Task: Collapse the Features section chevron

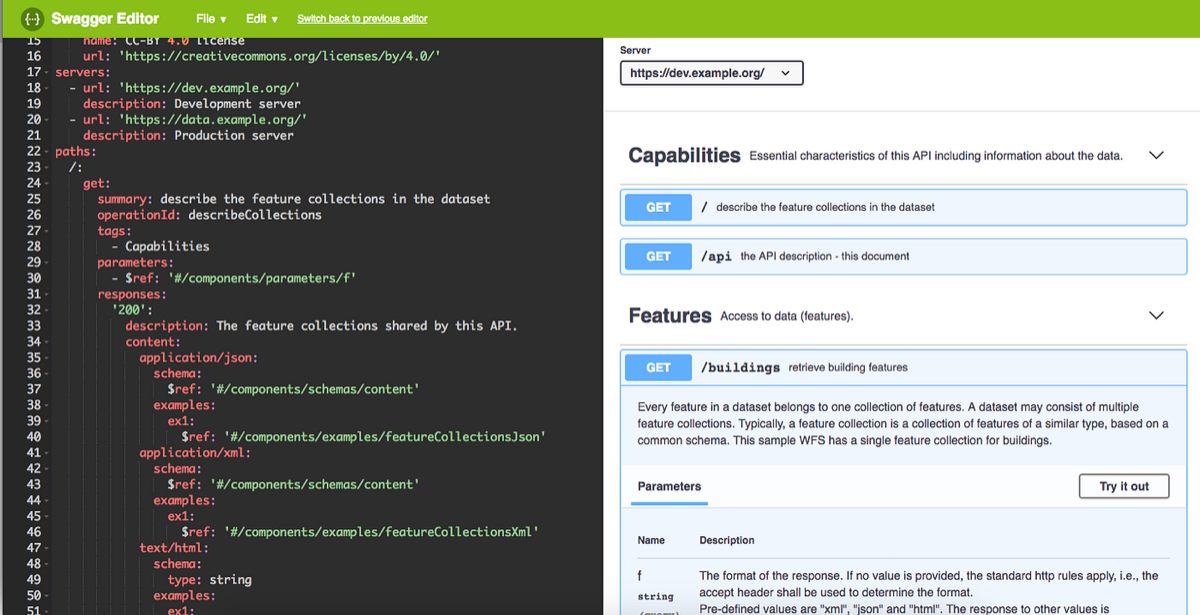Action: coord(1157,316)
